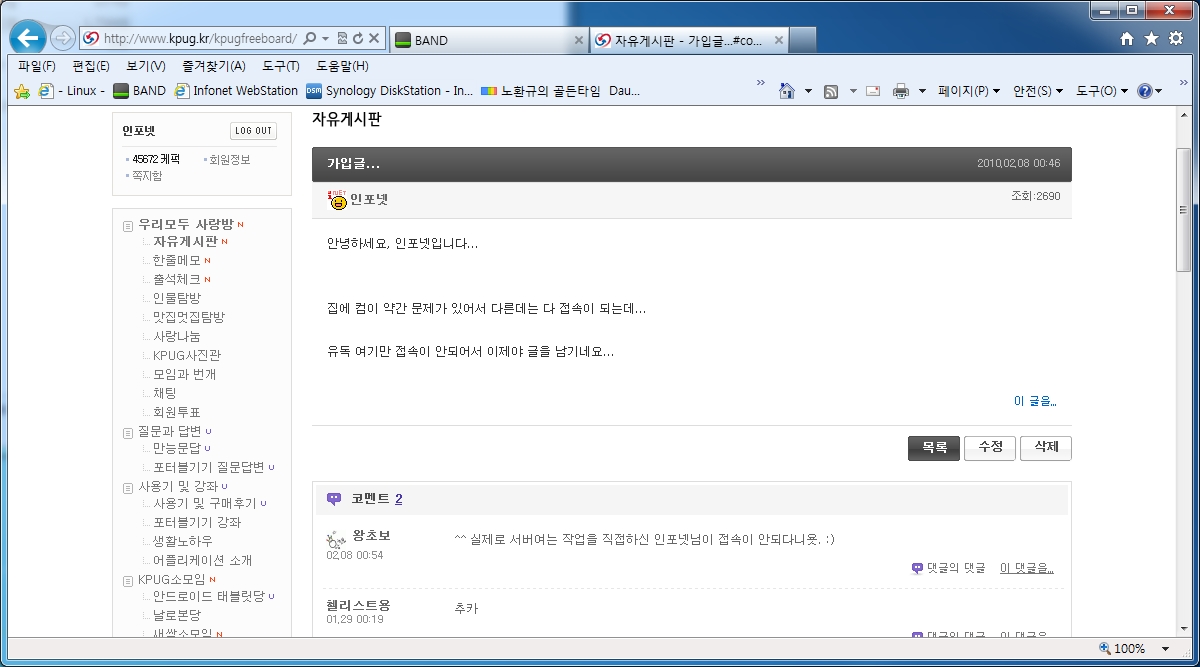Expand the home page dropdown arrow

point(808,91)
